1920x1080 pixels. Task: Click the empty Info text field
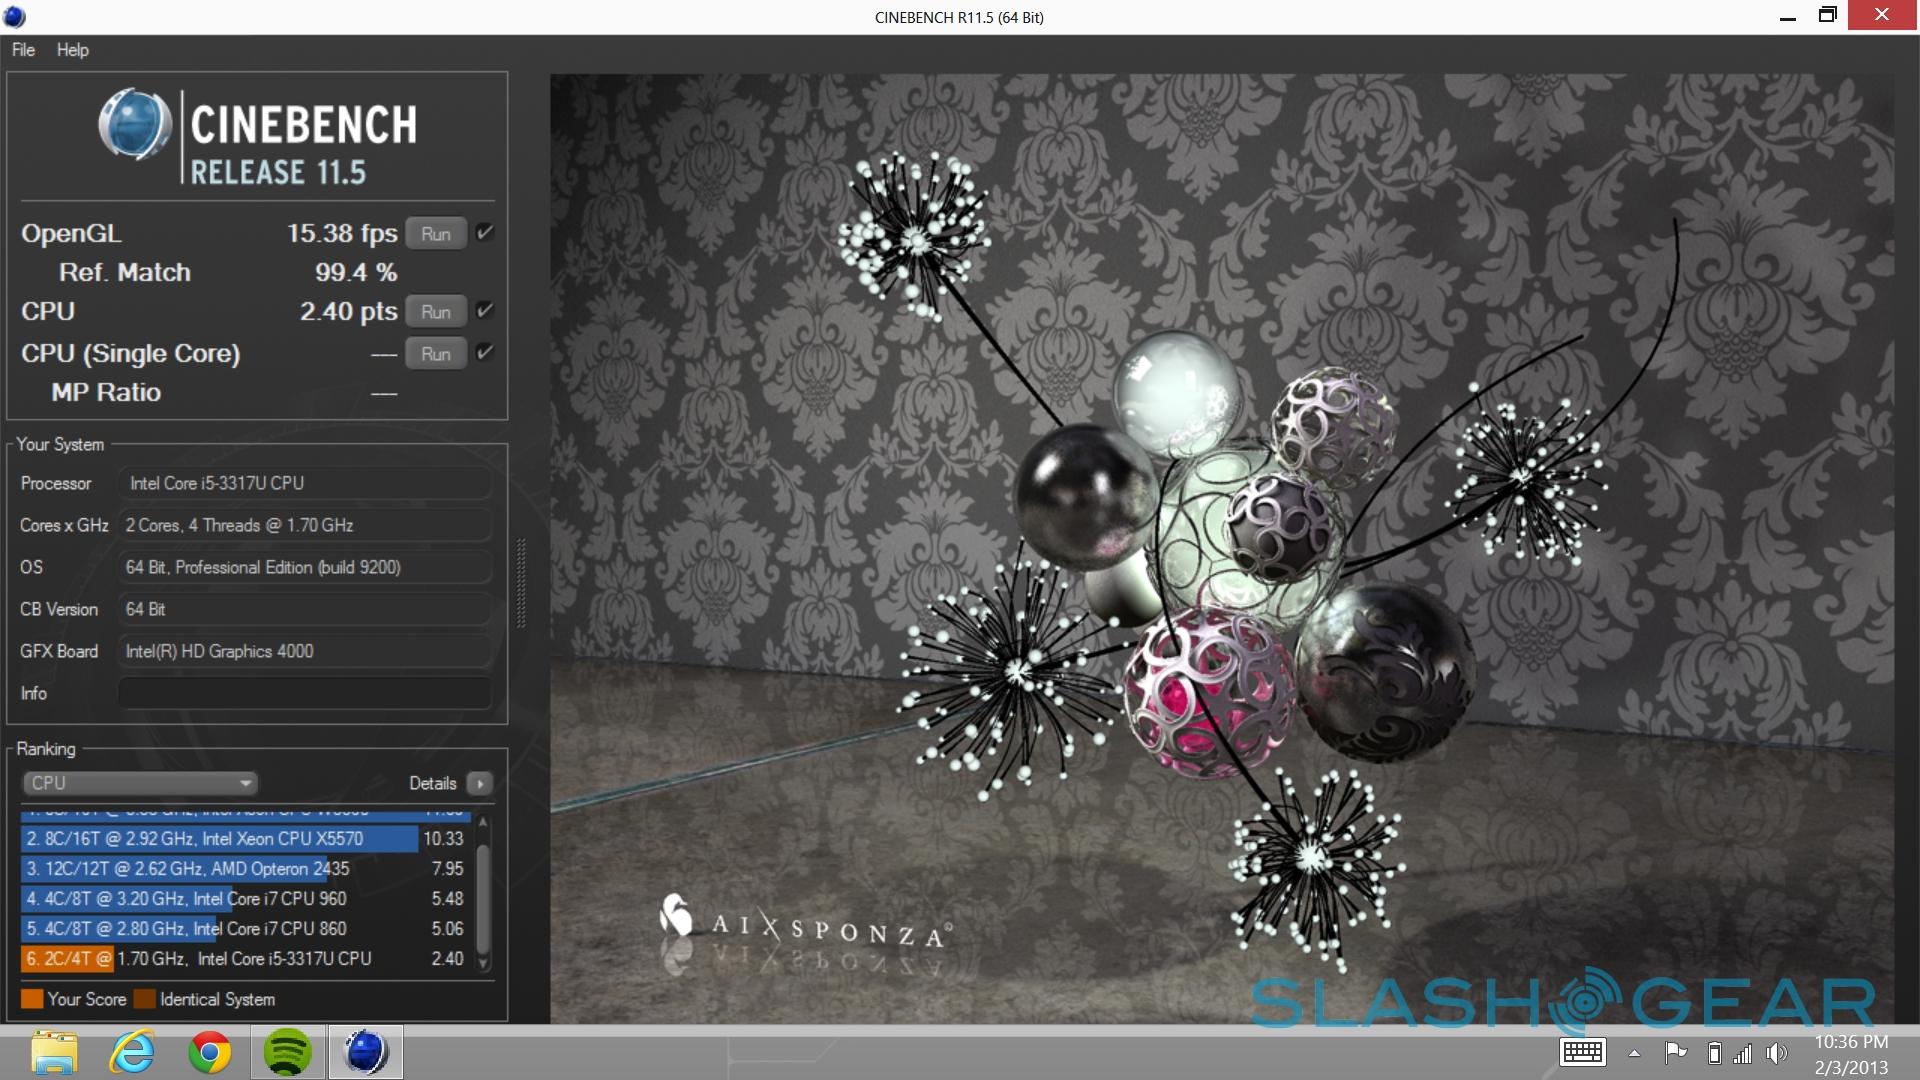(305, 693)
